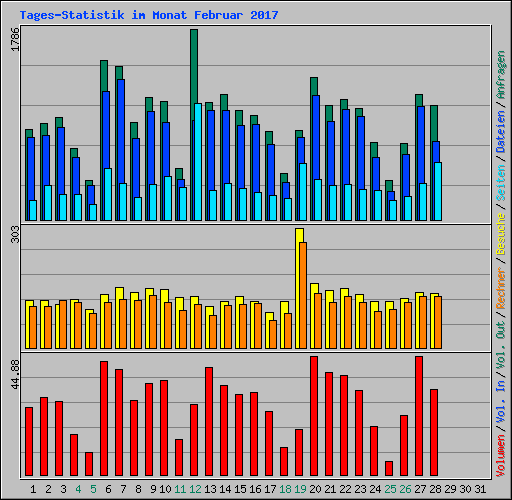Click day label 14 on x-axis

pos(225,489)
